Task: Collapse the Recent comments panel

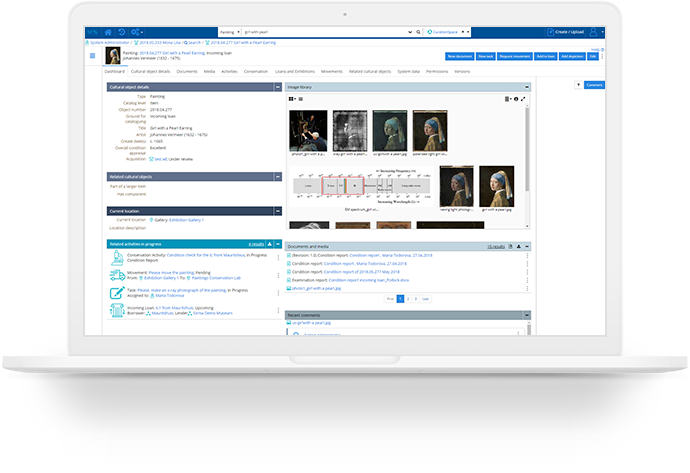Action: tap(527, 315)
